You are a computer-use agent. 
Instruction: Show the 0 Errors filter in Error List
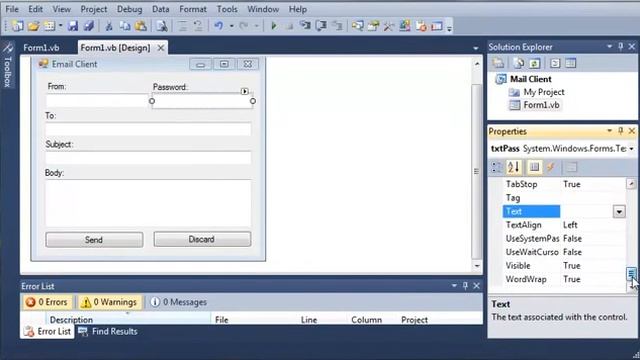click(47, 302)
